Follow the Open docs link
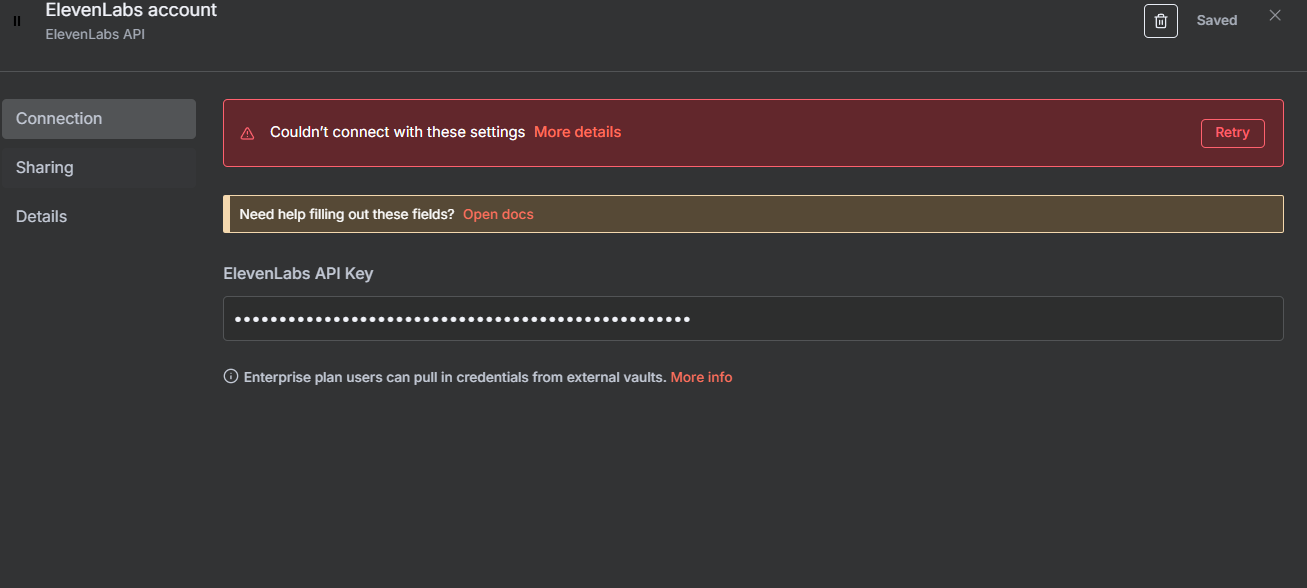This screenshot has height=588, width=1307. pyautogui.click(x=498, y=214)
